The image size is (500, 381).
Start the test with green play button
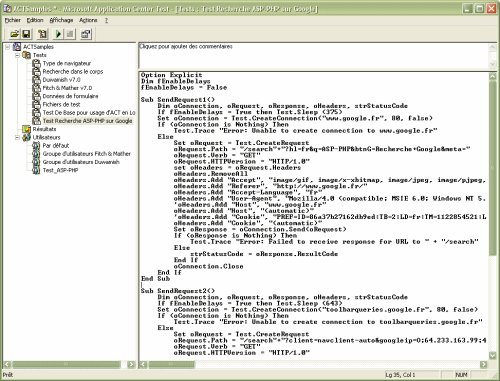point(58,34)
